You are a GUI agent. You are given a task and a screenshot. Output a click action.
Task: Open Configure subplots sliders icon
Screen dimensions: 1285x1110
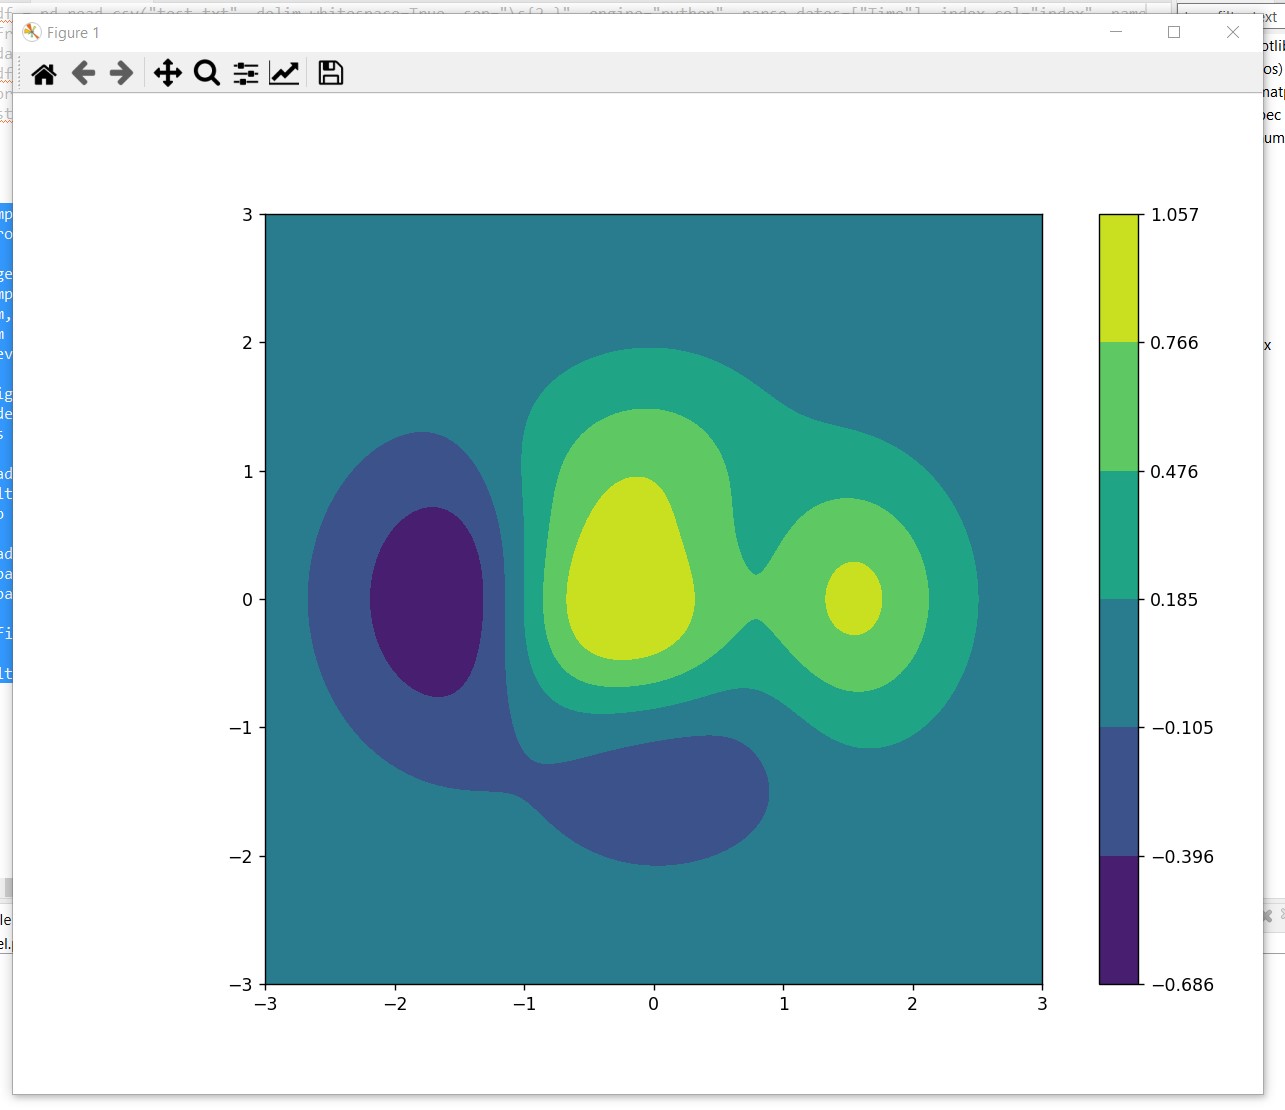click(246, 73)
